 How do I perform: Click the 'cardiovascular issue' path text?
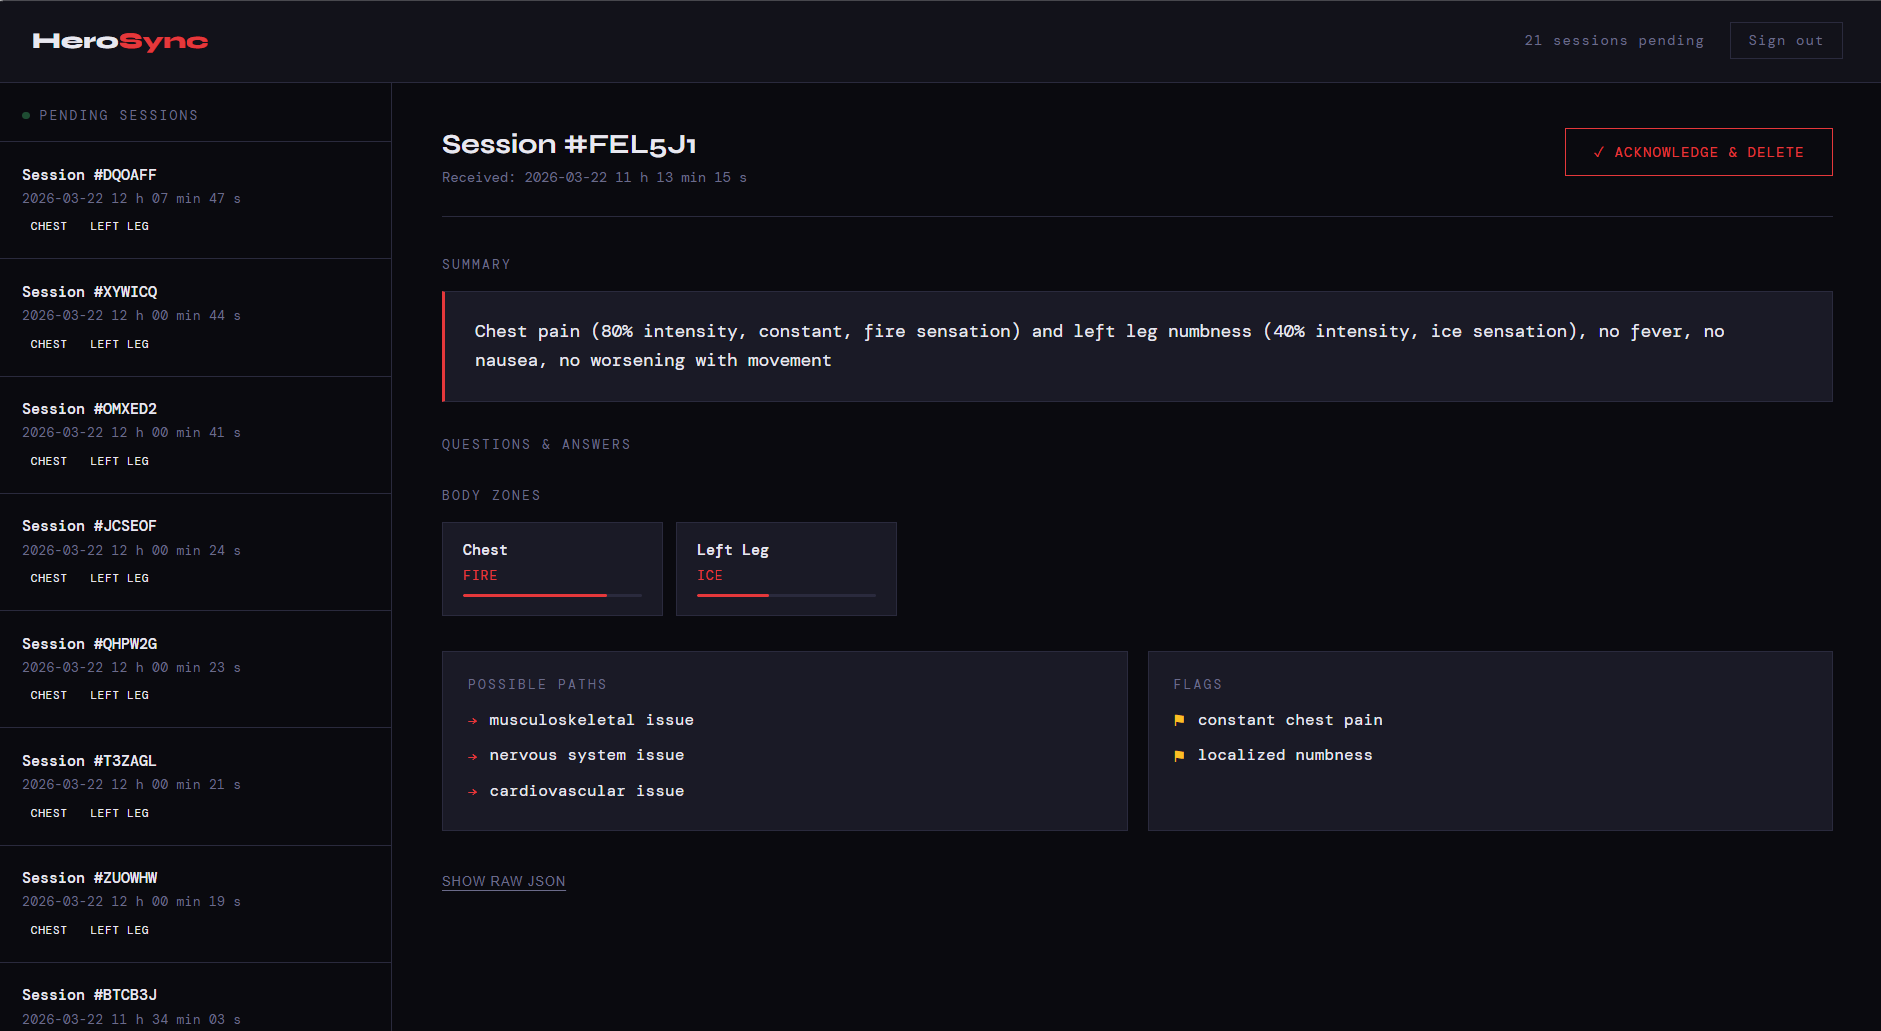[587, 791]
